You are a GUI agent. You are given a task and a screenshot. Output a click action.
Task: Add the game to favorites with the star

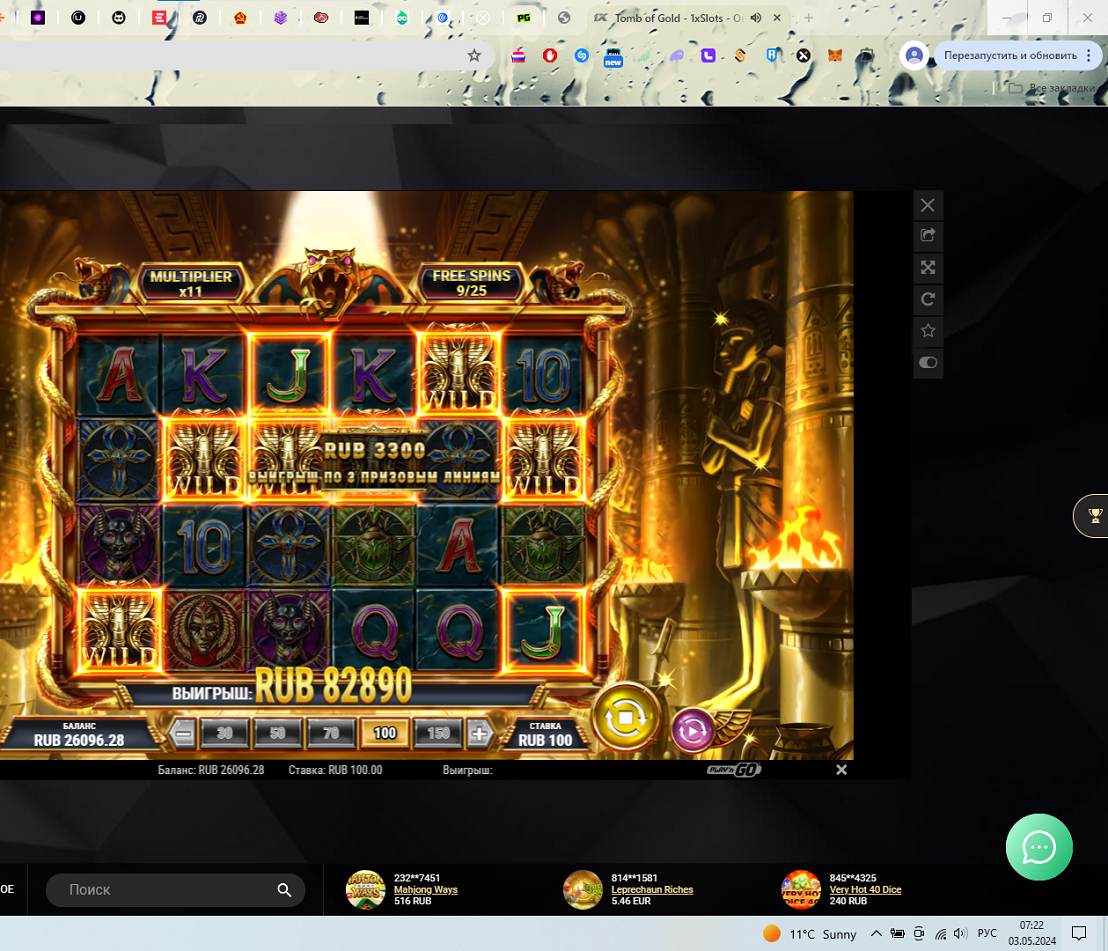928,330
